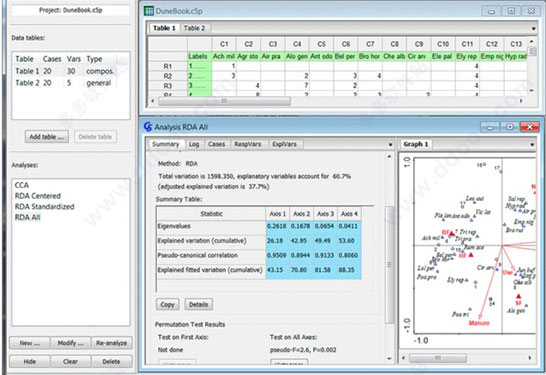Click the Axis 1 Eigenvalues cell 0.2618
This screenshot has width=546, height=375.
point(277,226)
